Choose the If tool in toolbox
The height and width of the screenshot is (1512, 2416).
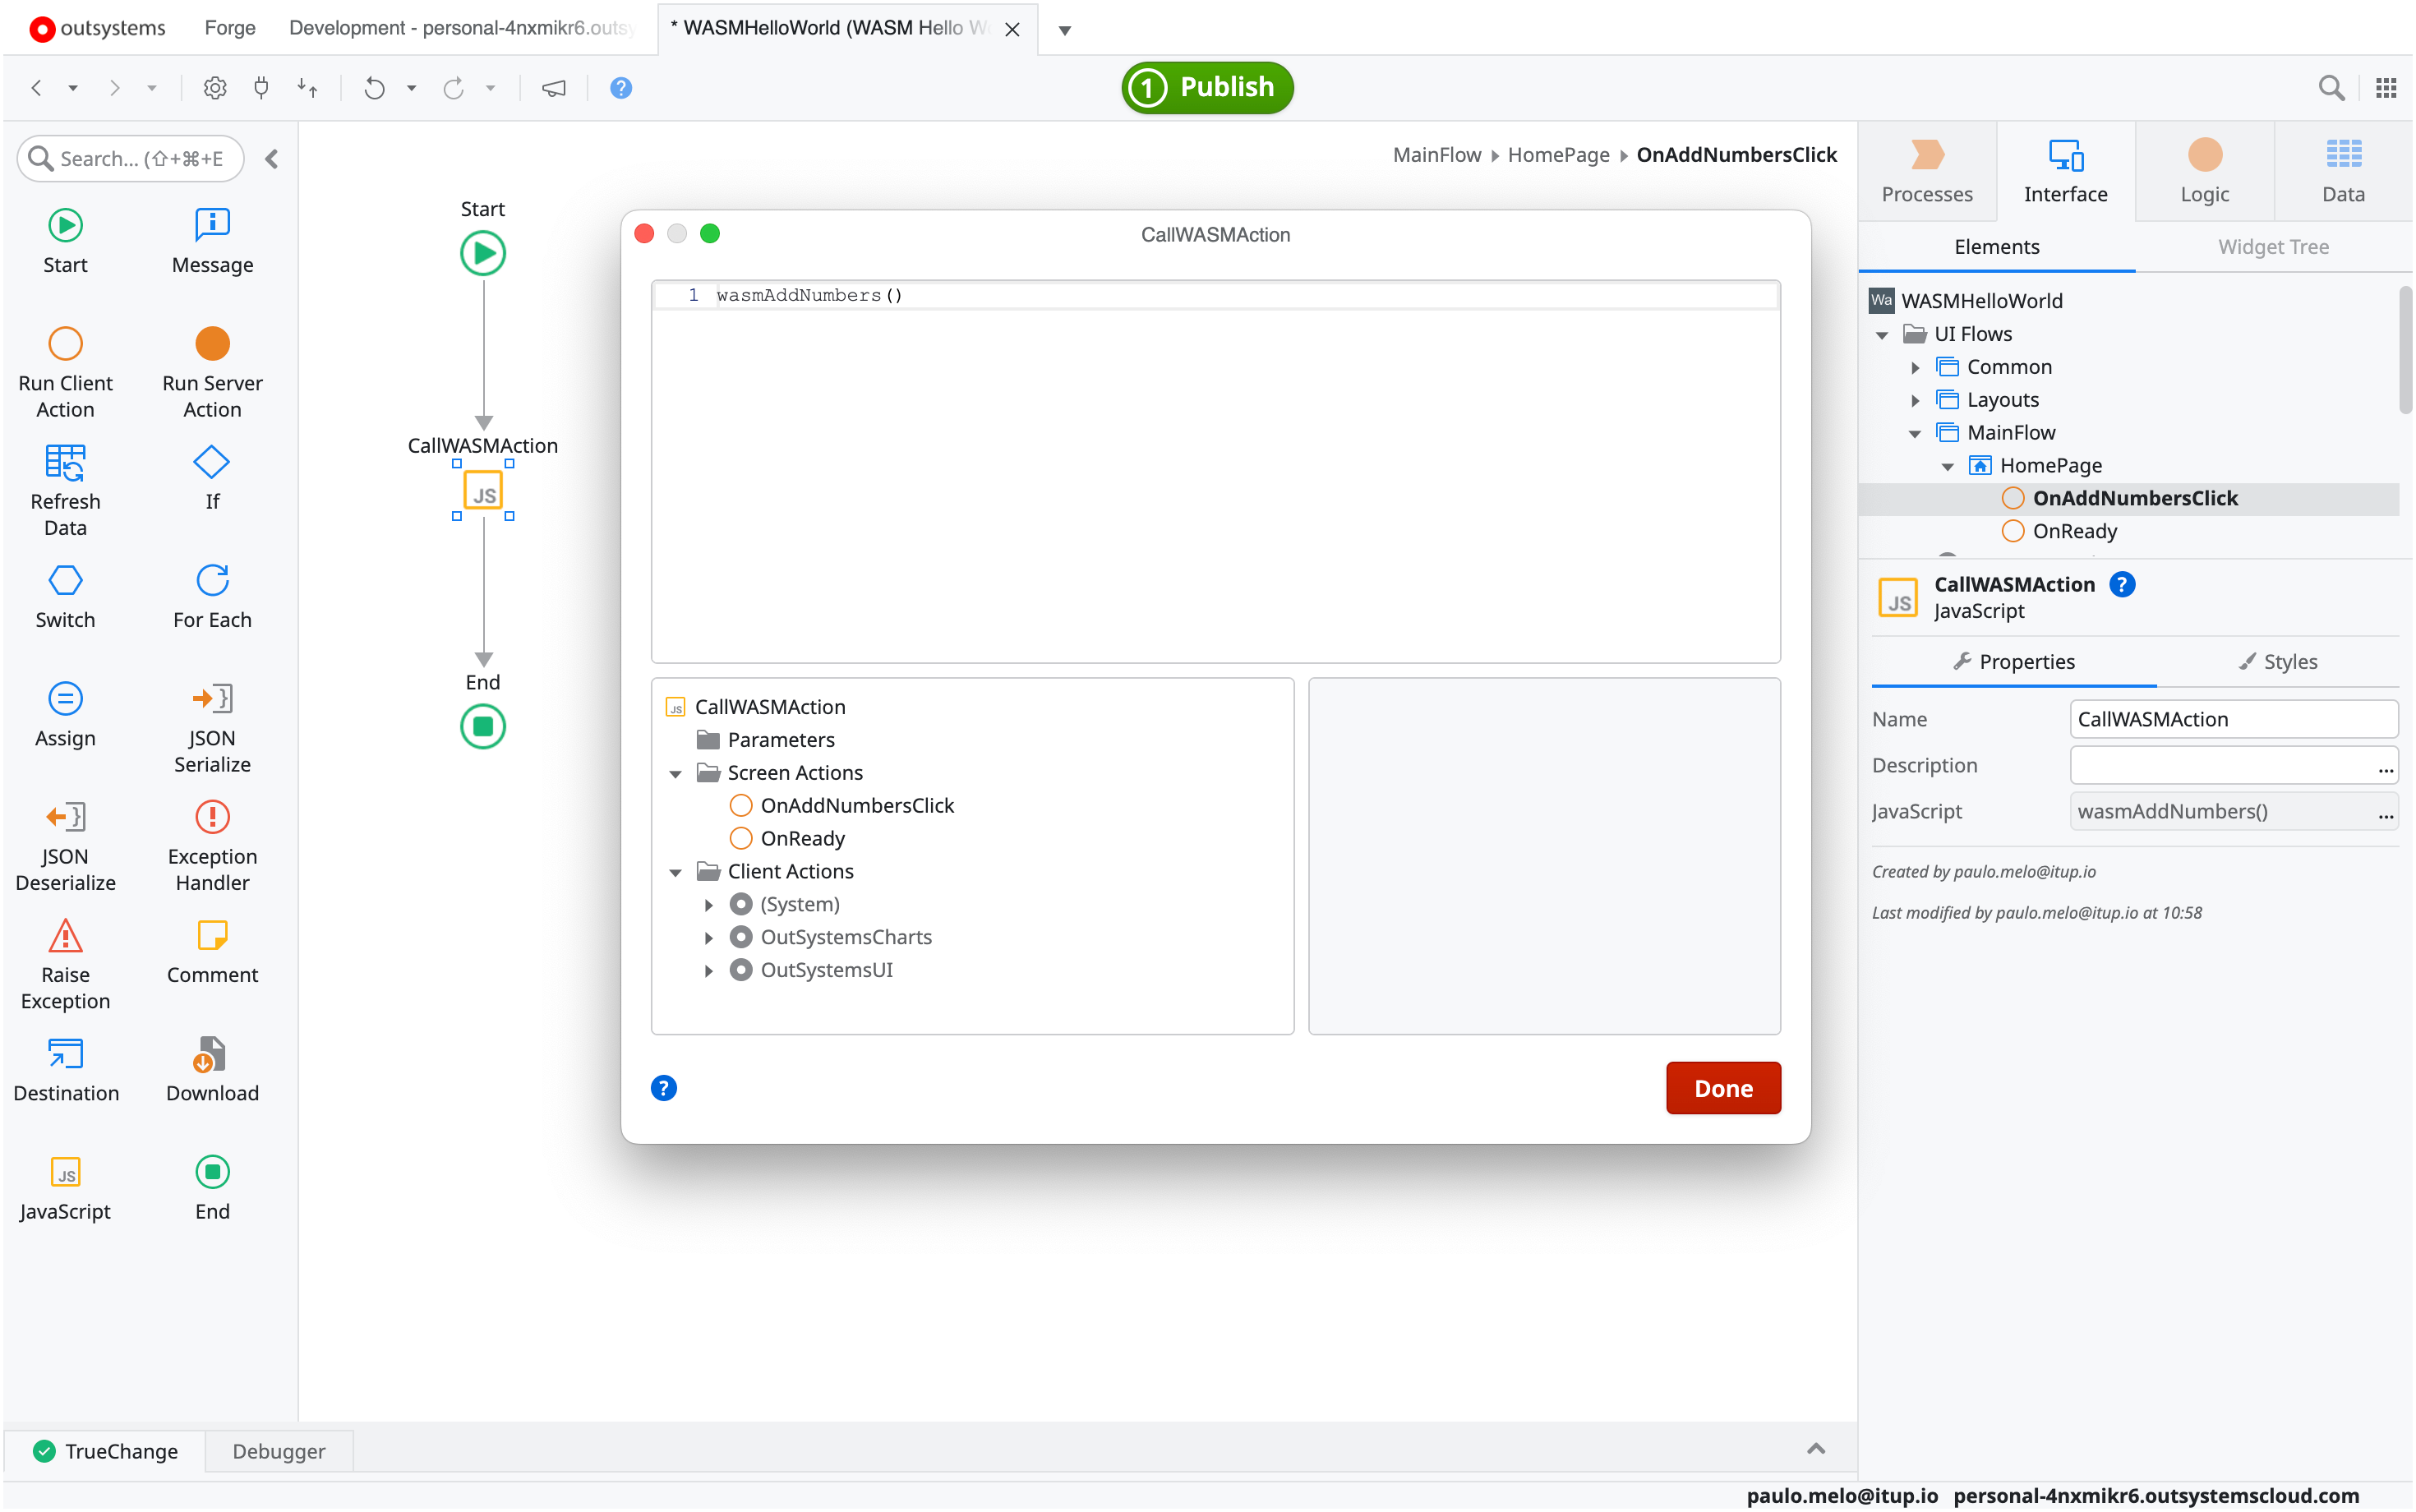pos(212,478)
